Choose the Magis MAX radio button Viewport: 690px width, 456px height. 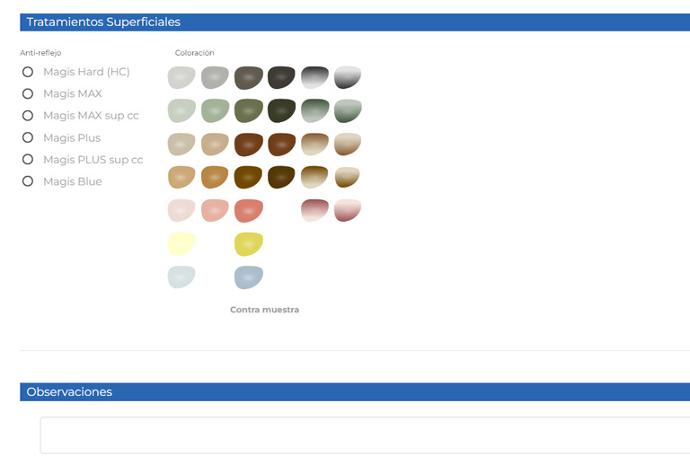[28, 94]
